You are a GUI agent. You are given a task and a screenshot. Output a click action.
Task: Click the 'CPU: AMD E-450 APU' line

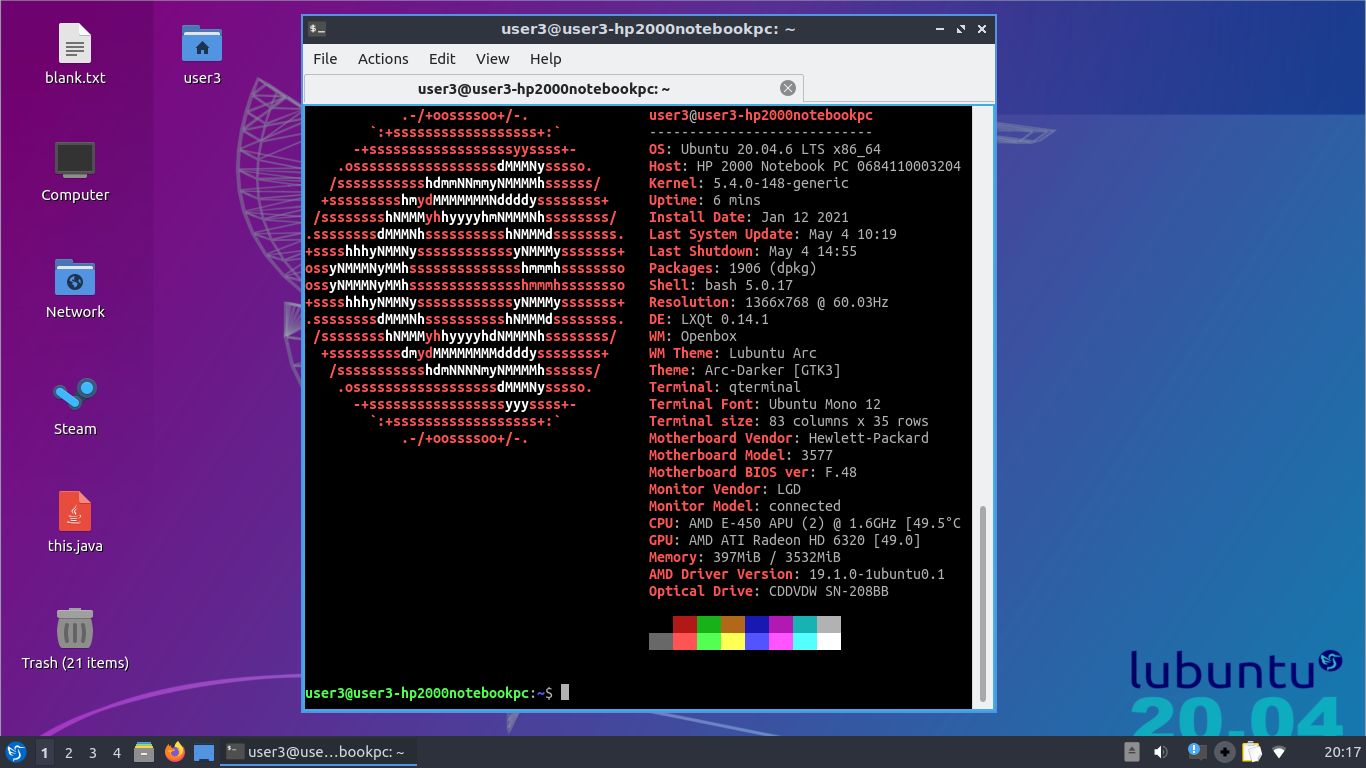[x=804, y=523]
